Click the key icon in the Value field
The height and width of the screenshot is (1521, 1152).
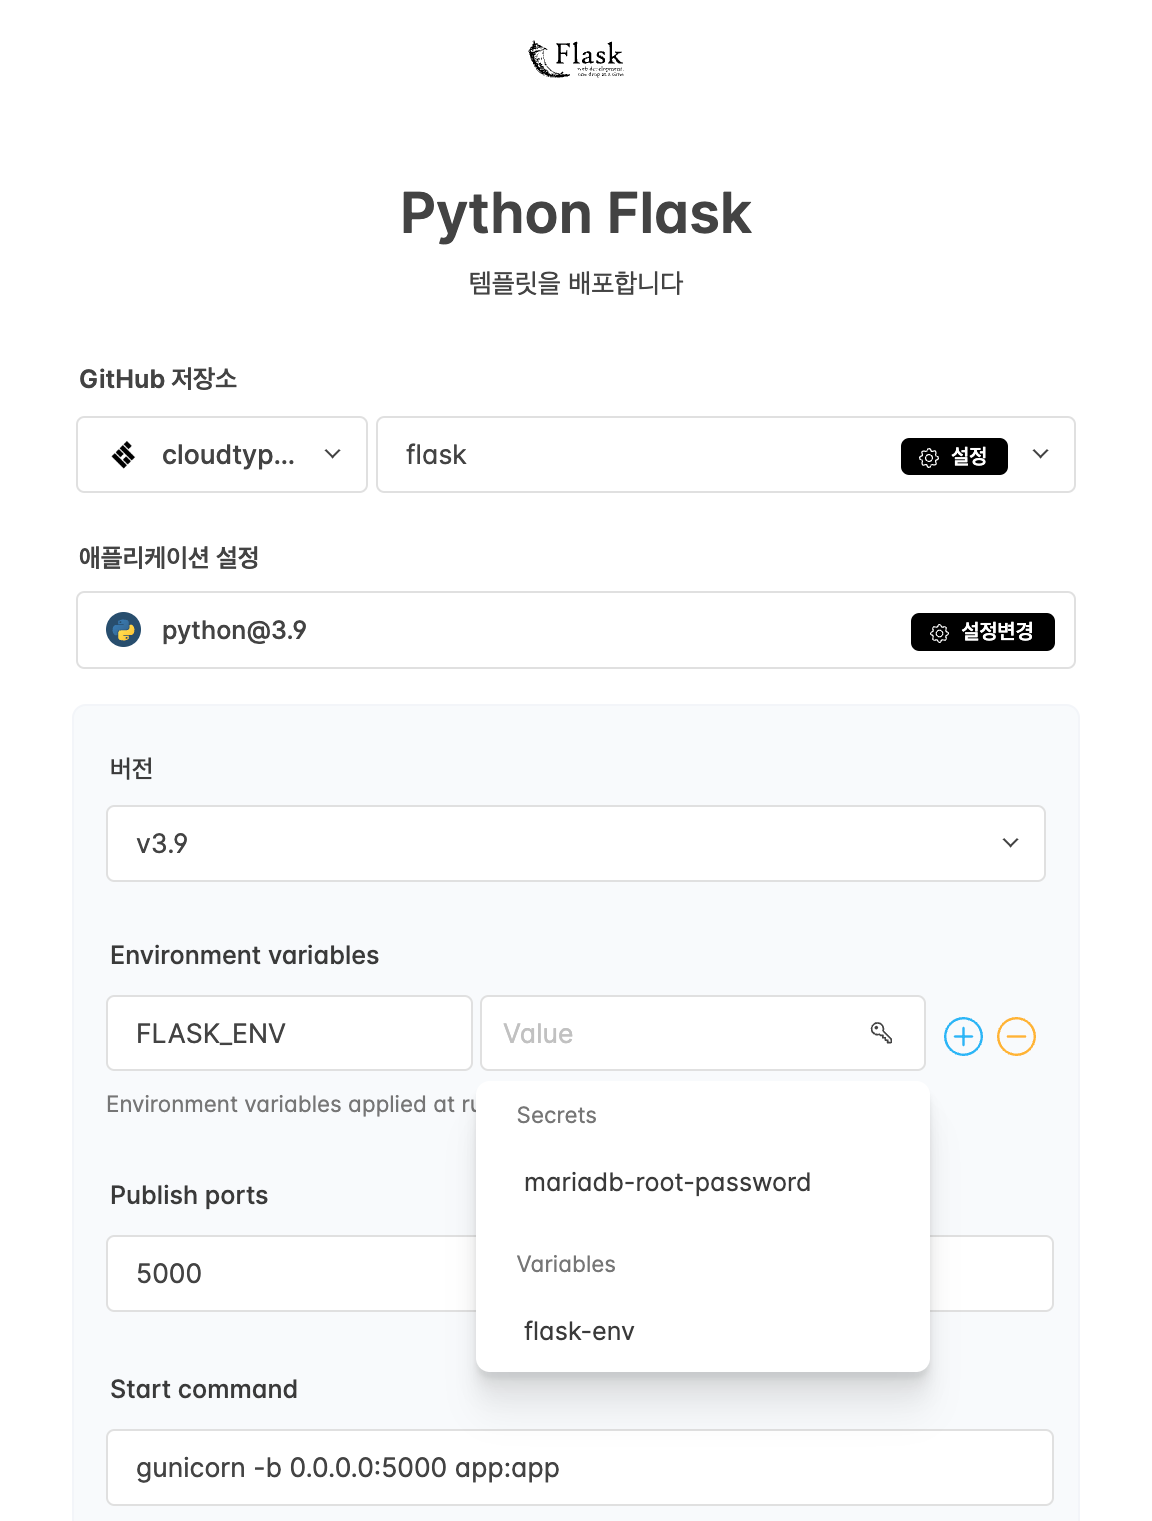(881, 1033)
